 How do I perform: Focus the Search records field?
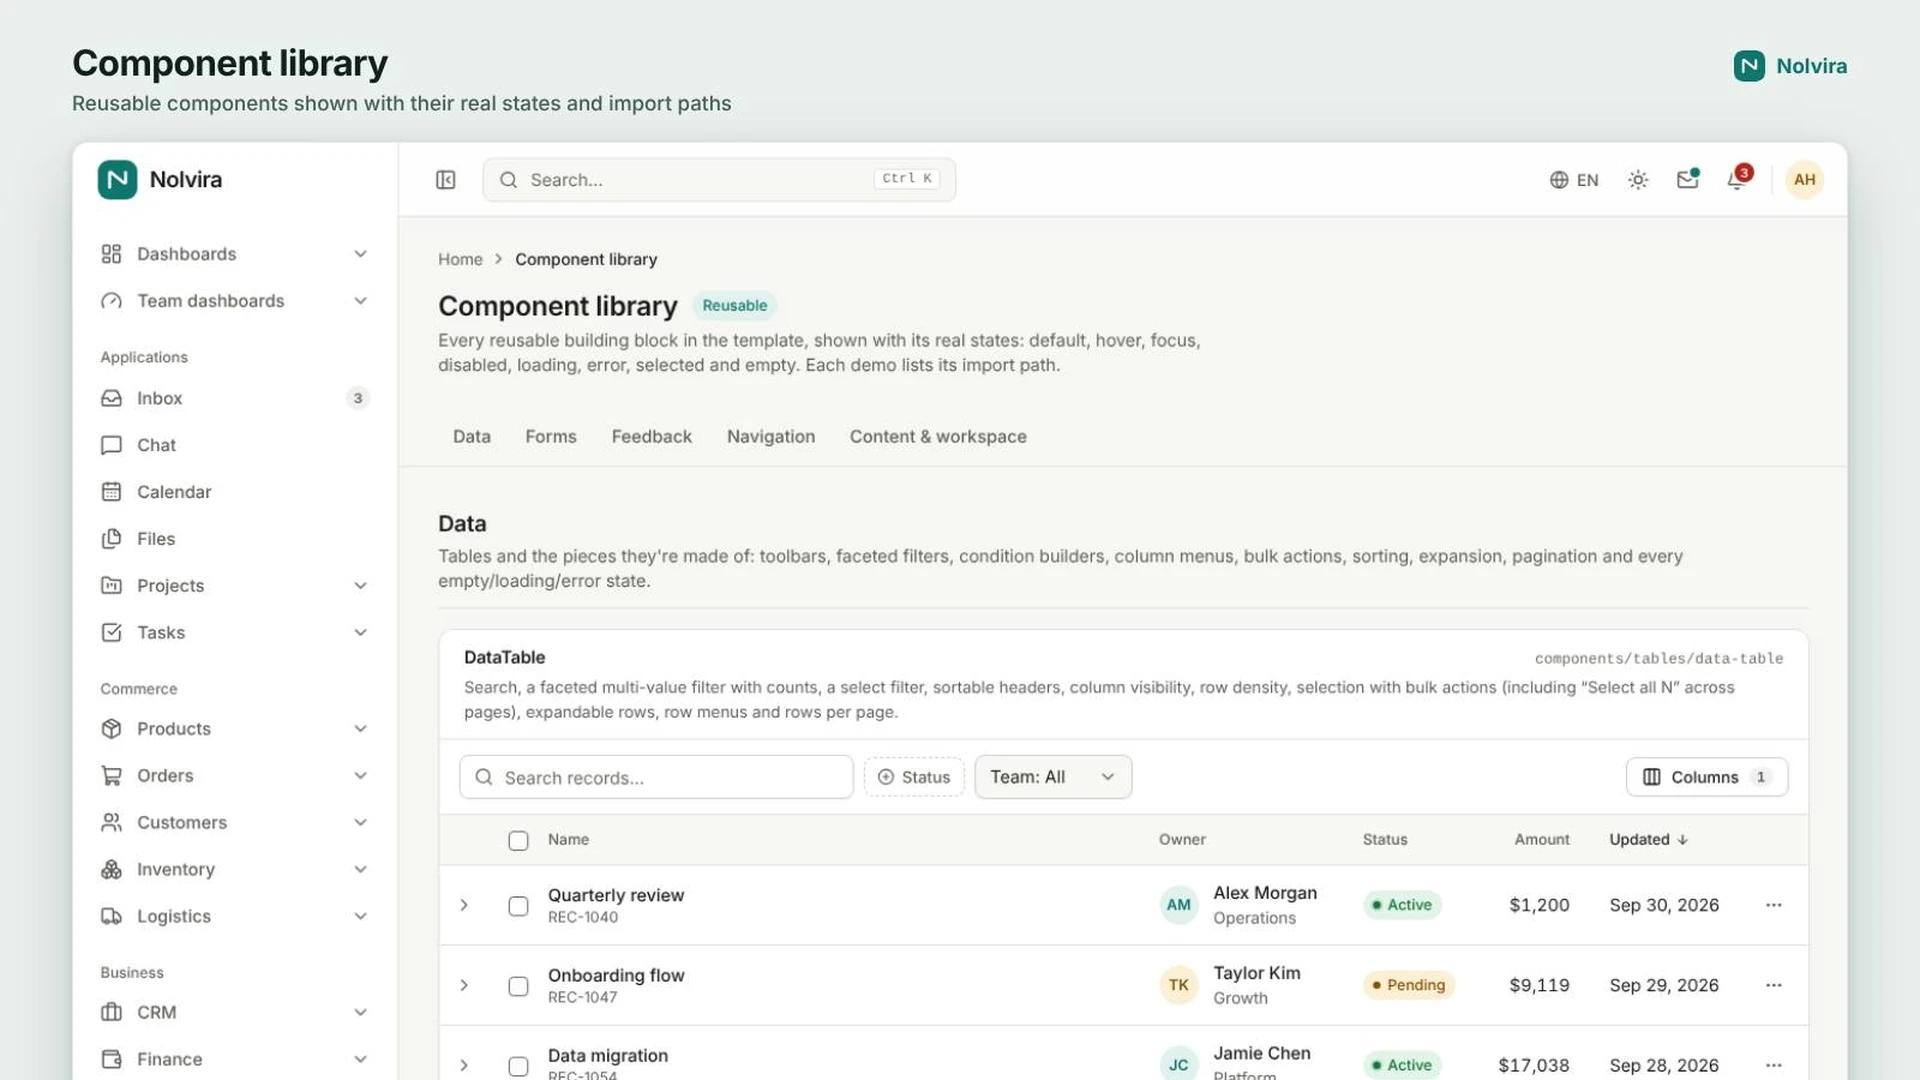point(656,777)
